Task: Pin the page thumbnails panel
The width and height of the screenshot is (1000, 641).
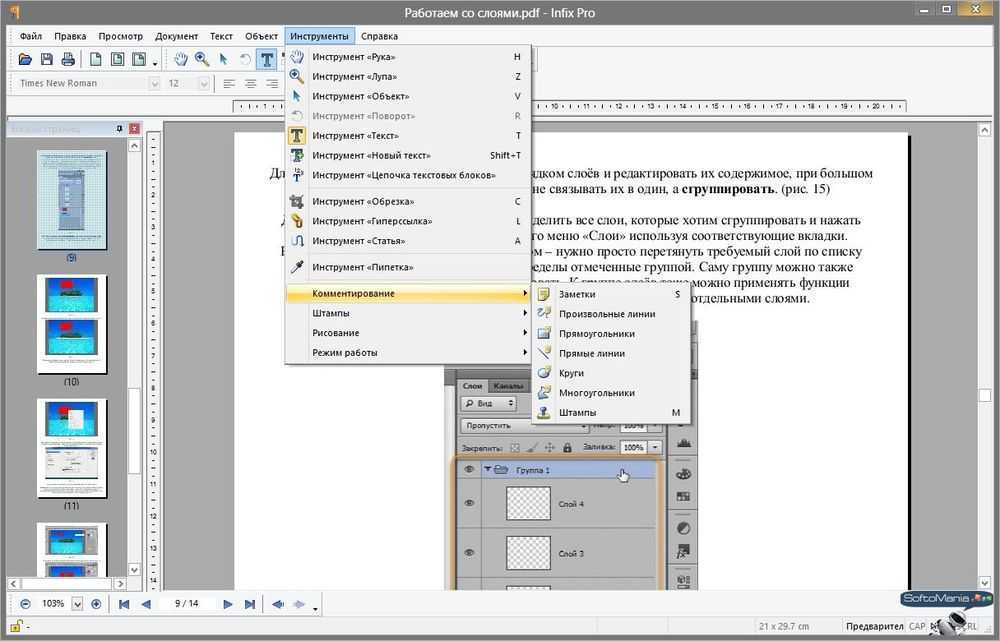Action: 120,128
